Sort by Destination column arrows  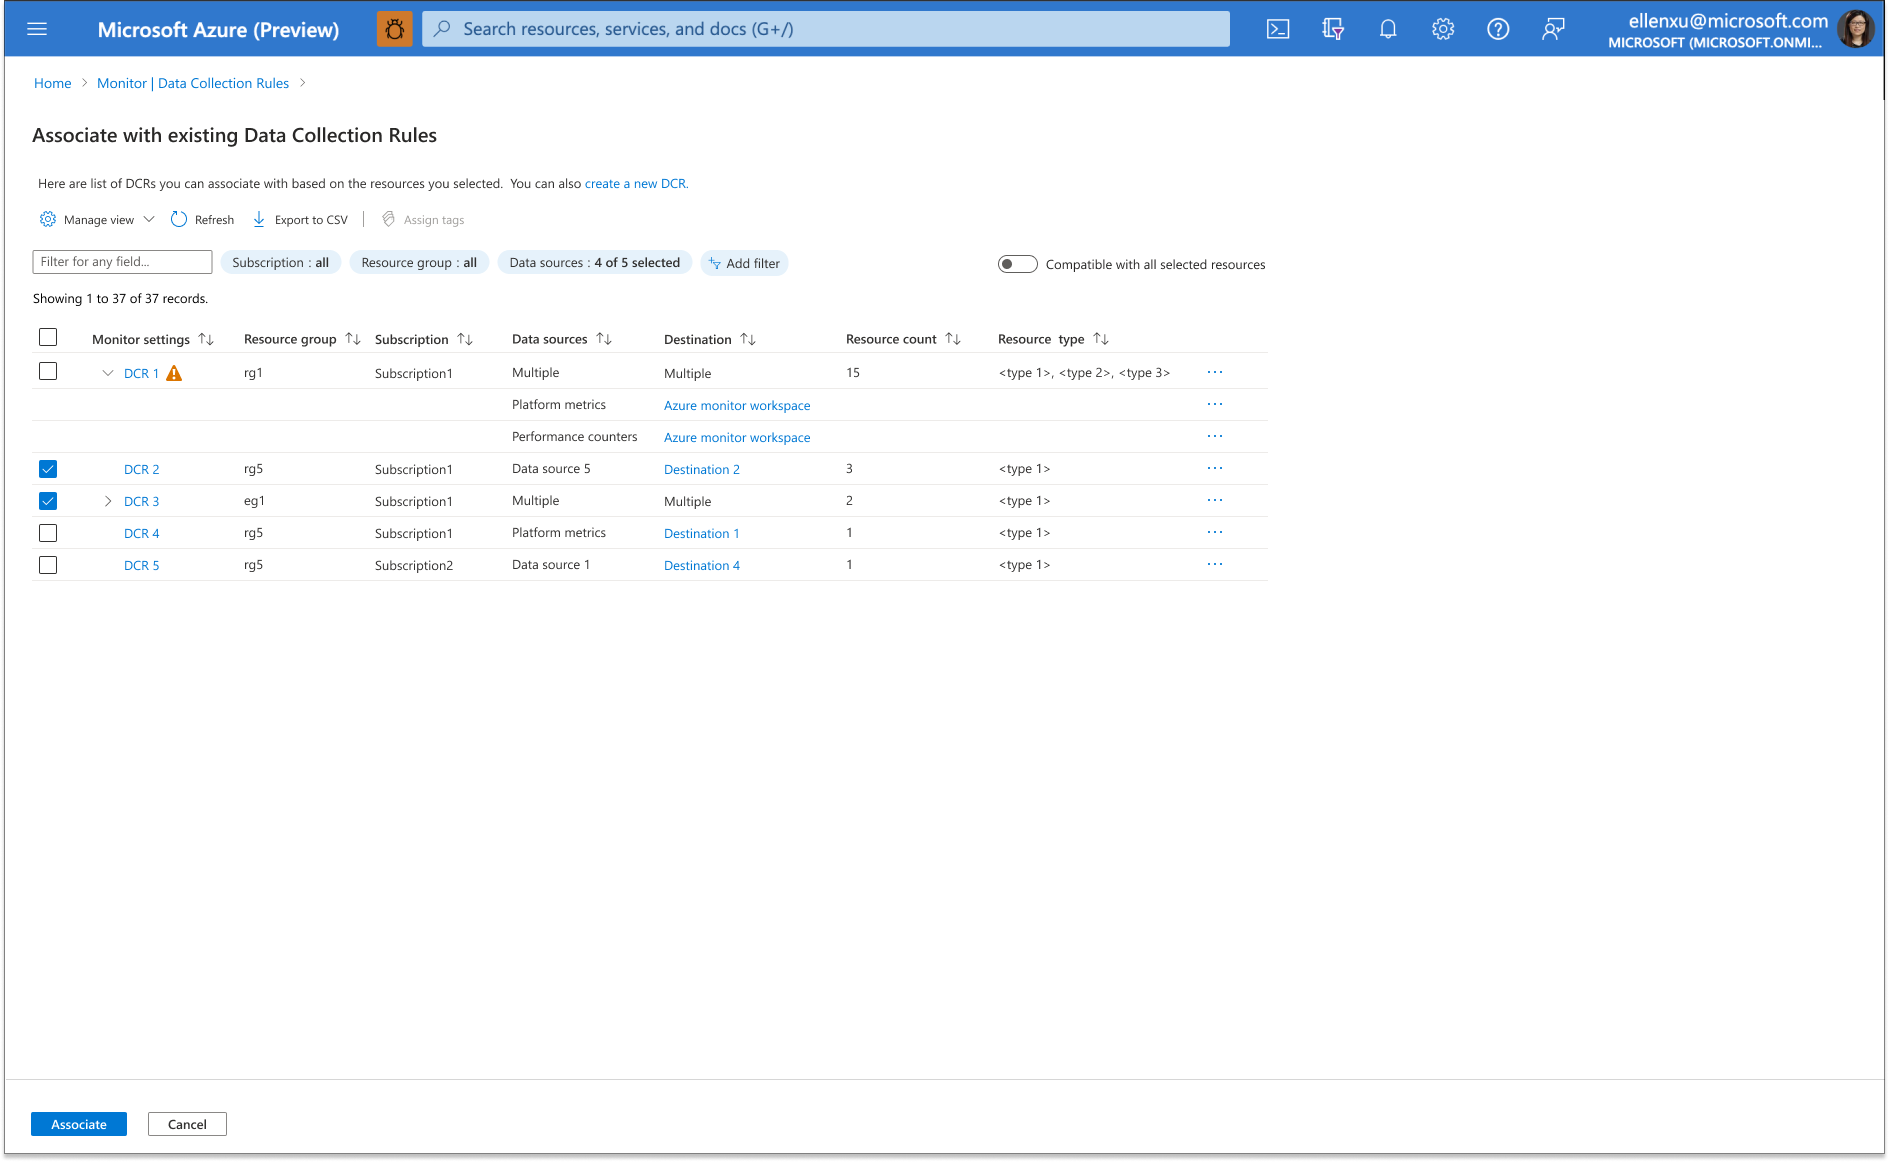pos(748,339)
